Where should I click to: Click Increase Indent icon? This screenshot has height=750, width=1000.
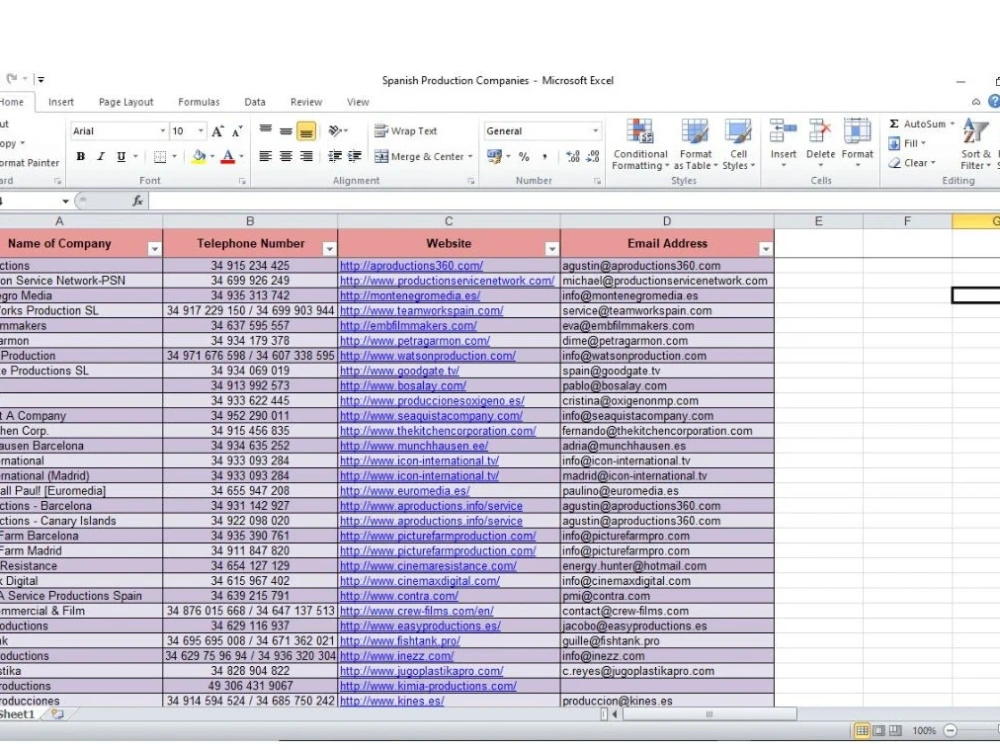click(355, 156)
